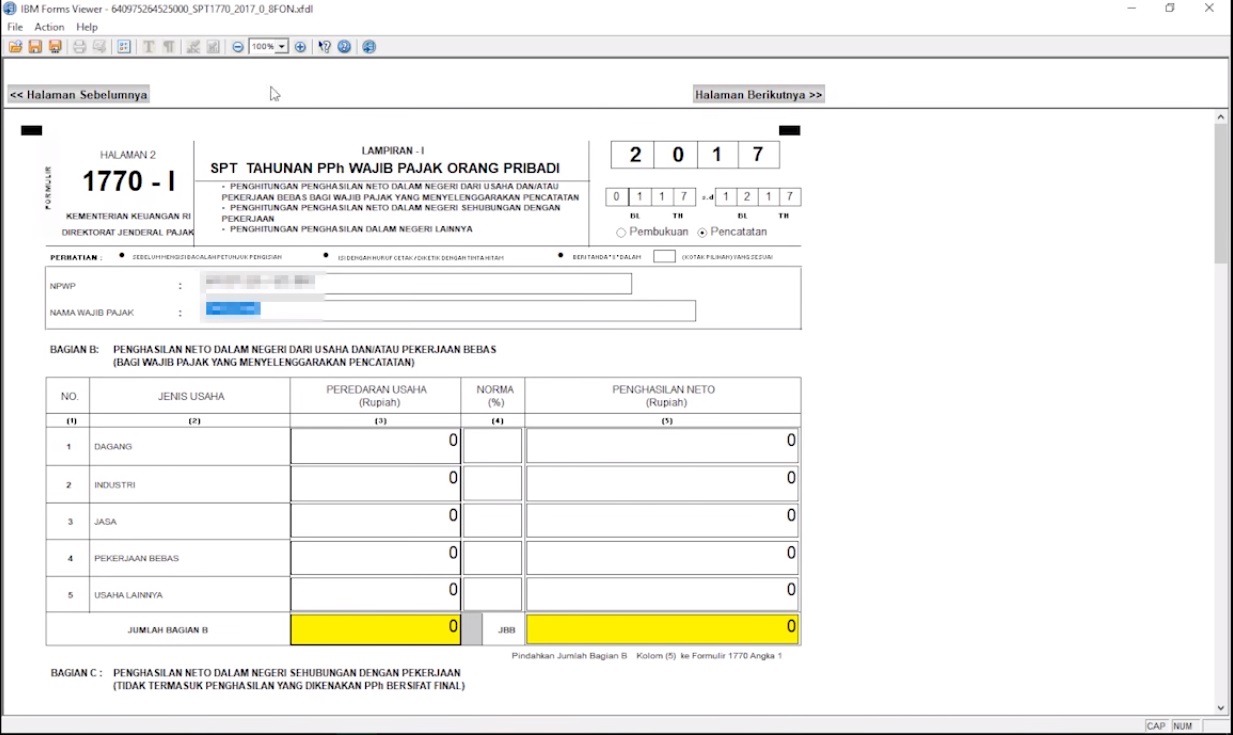The image size is (1233, 735).
Task: Save the current form
Action: point(36,46)
